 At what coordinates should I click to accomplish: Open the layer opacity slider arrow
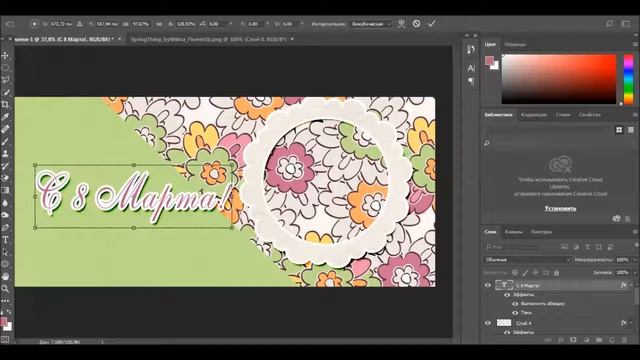[634, 260]
